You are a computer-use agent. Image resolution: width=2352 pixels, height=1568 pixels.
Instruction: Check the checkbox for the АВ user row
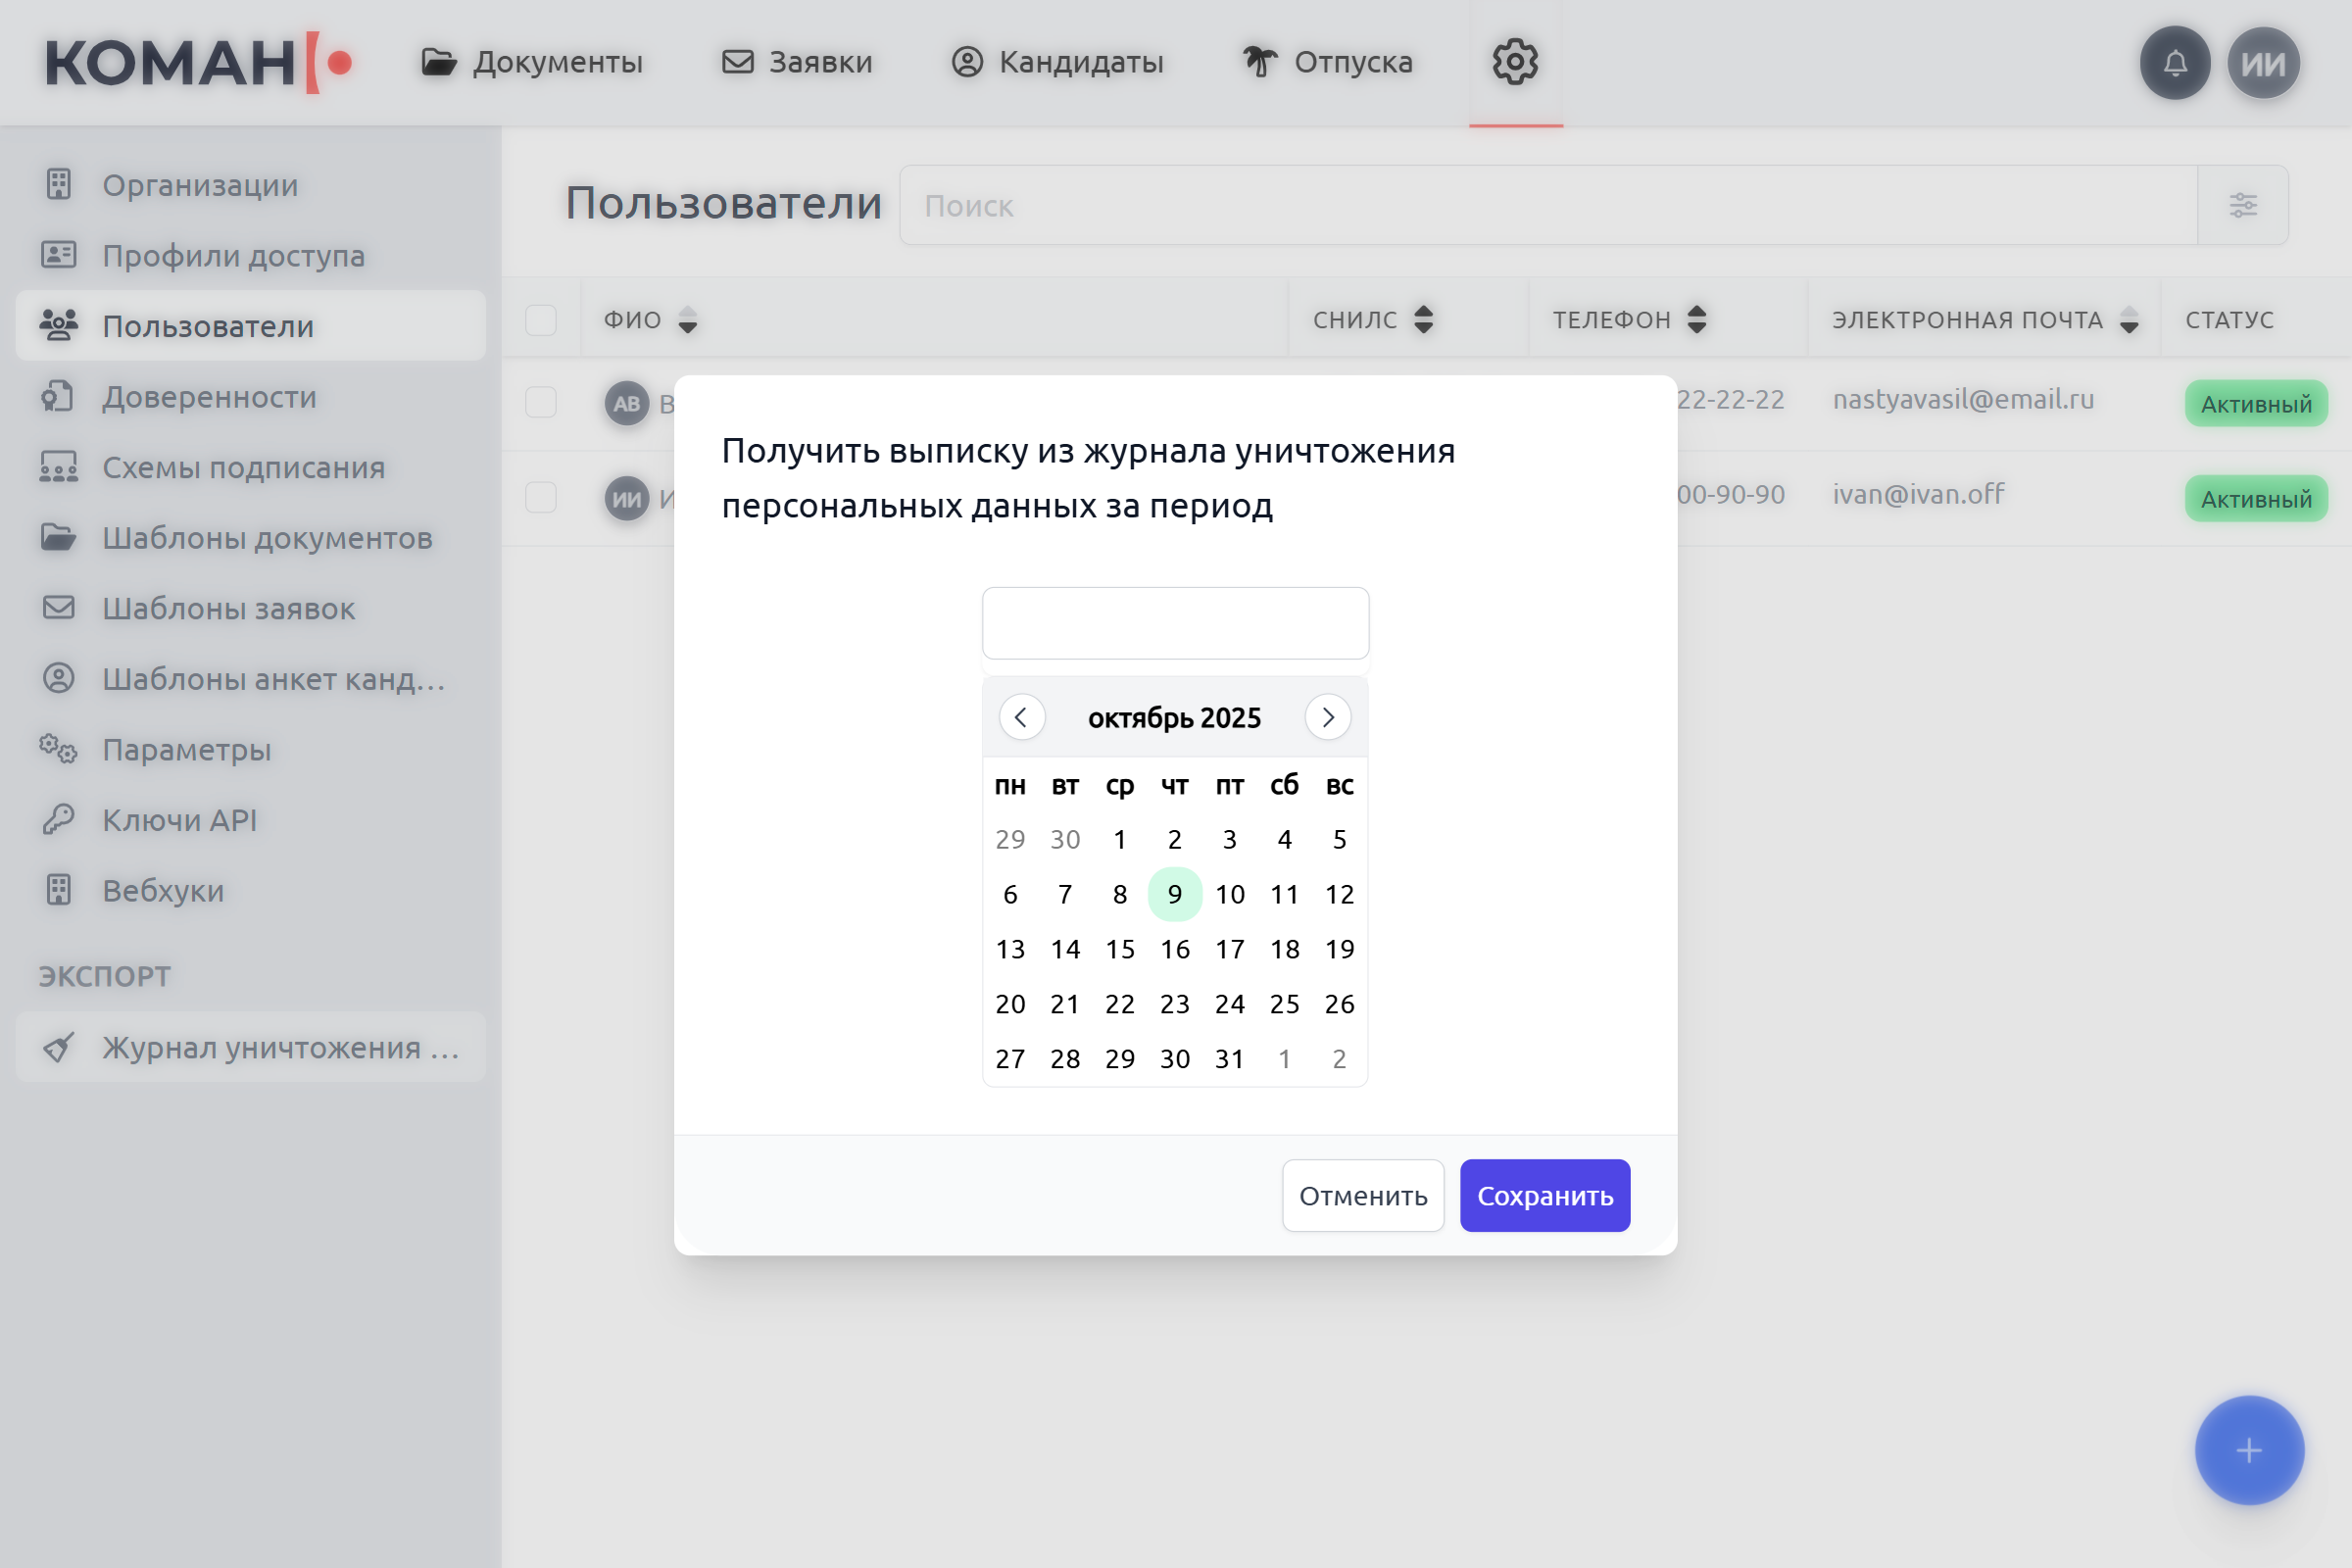point(541,402)
